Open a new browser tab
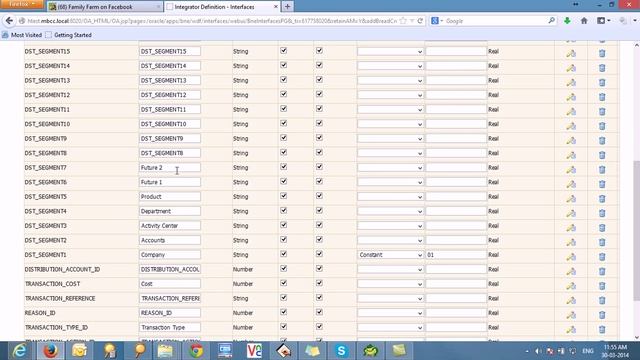 click(x=287, y=7)
